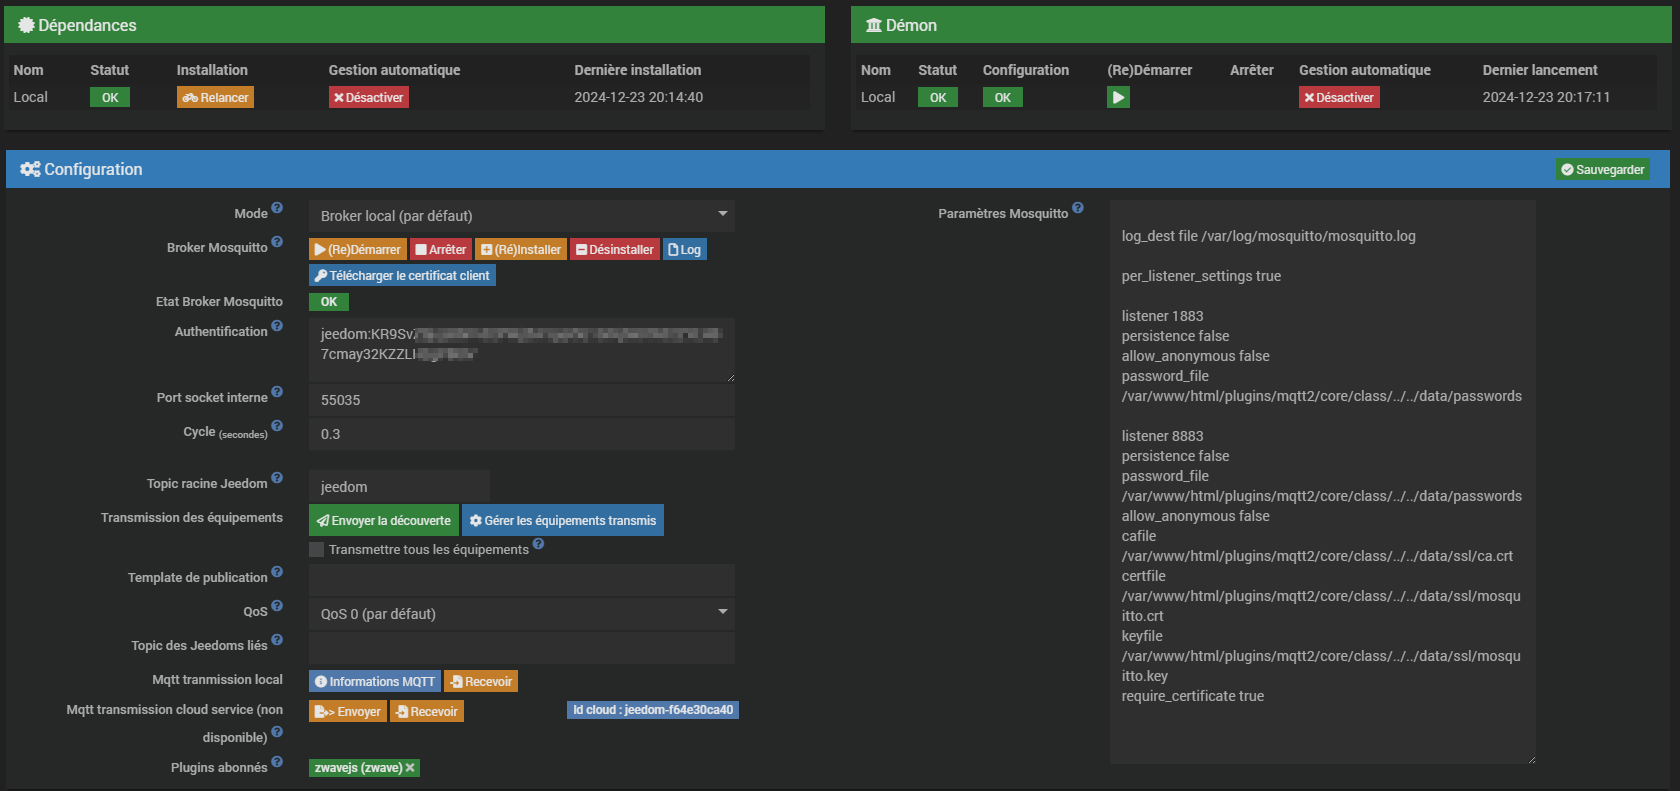Screen dimensions: 1680x791
Task: Click the help icon next to Mode
Action: (x=277, y=208)
